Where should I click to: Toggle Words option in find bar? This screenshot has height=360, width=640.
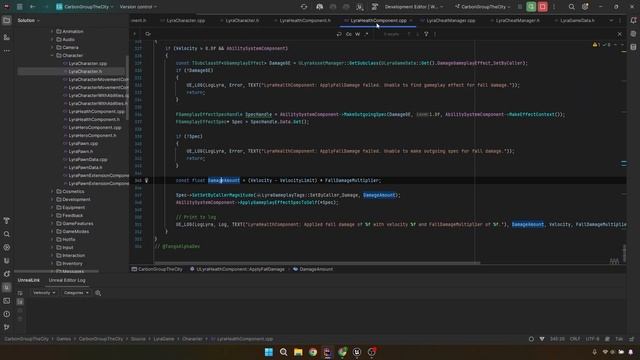(x=358, y=34)
